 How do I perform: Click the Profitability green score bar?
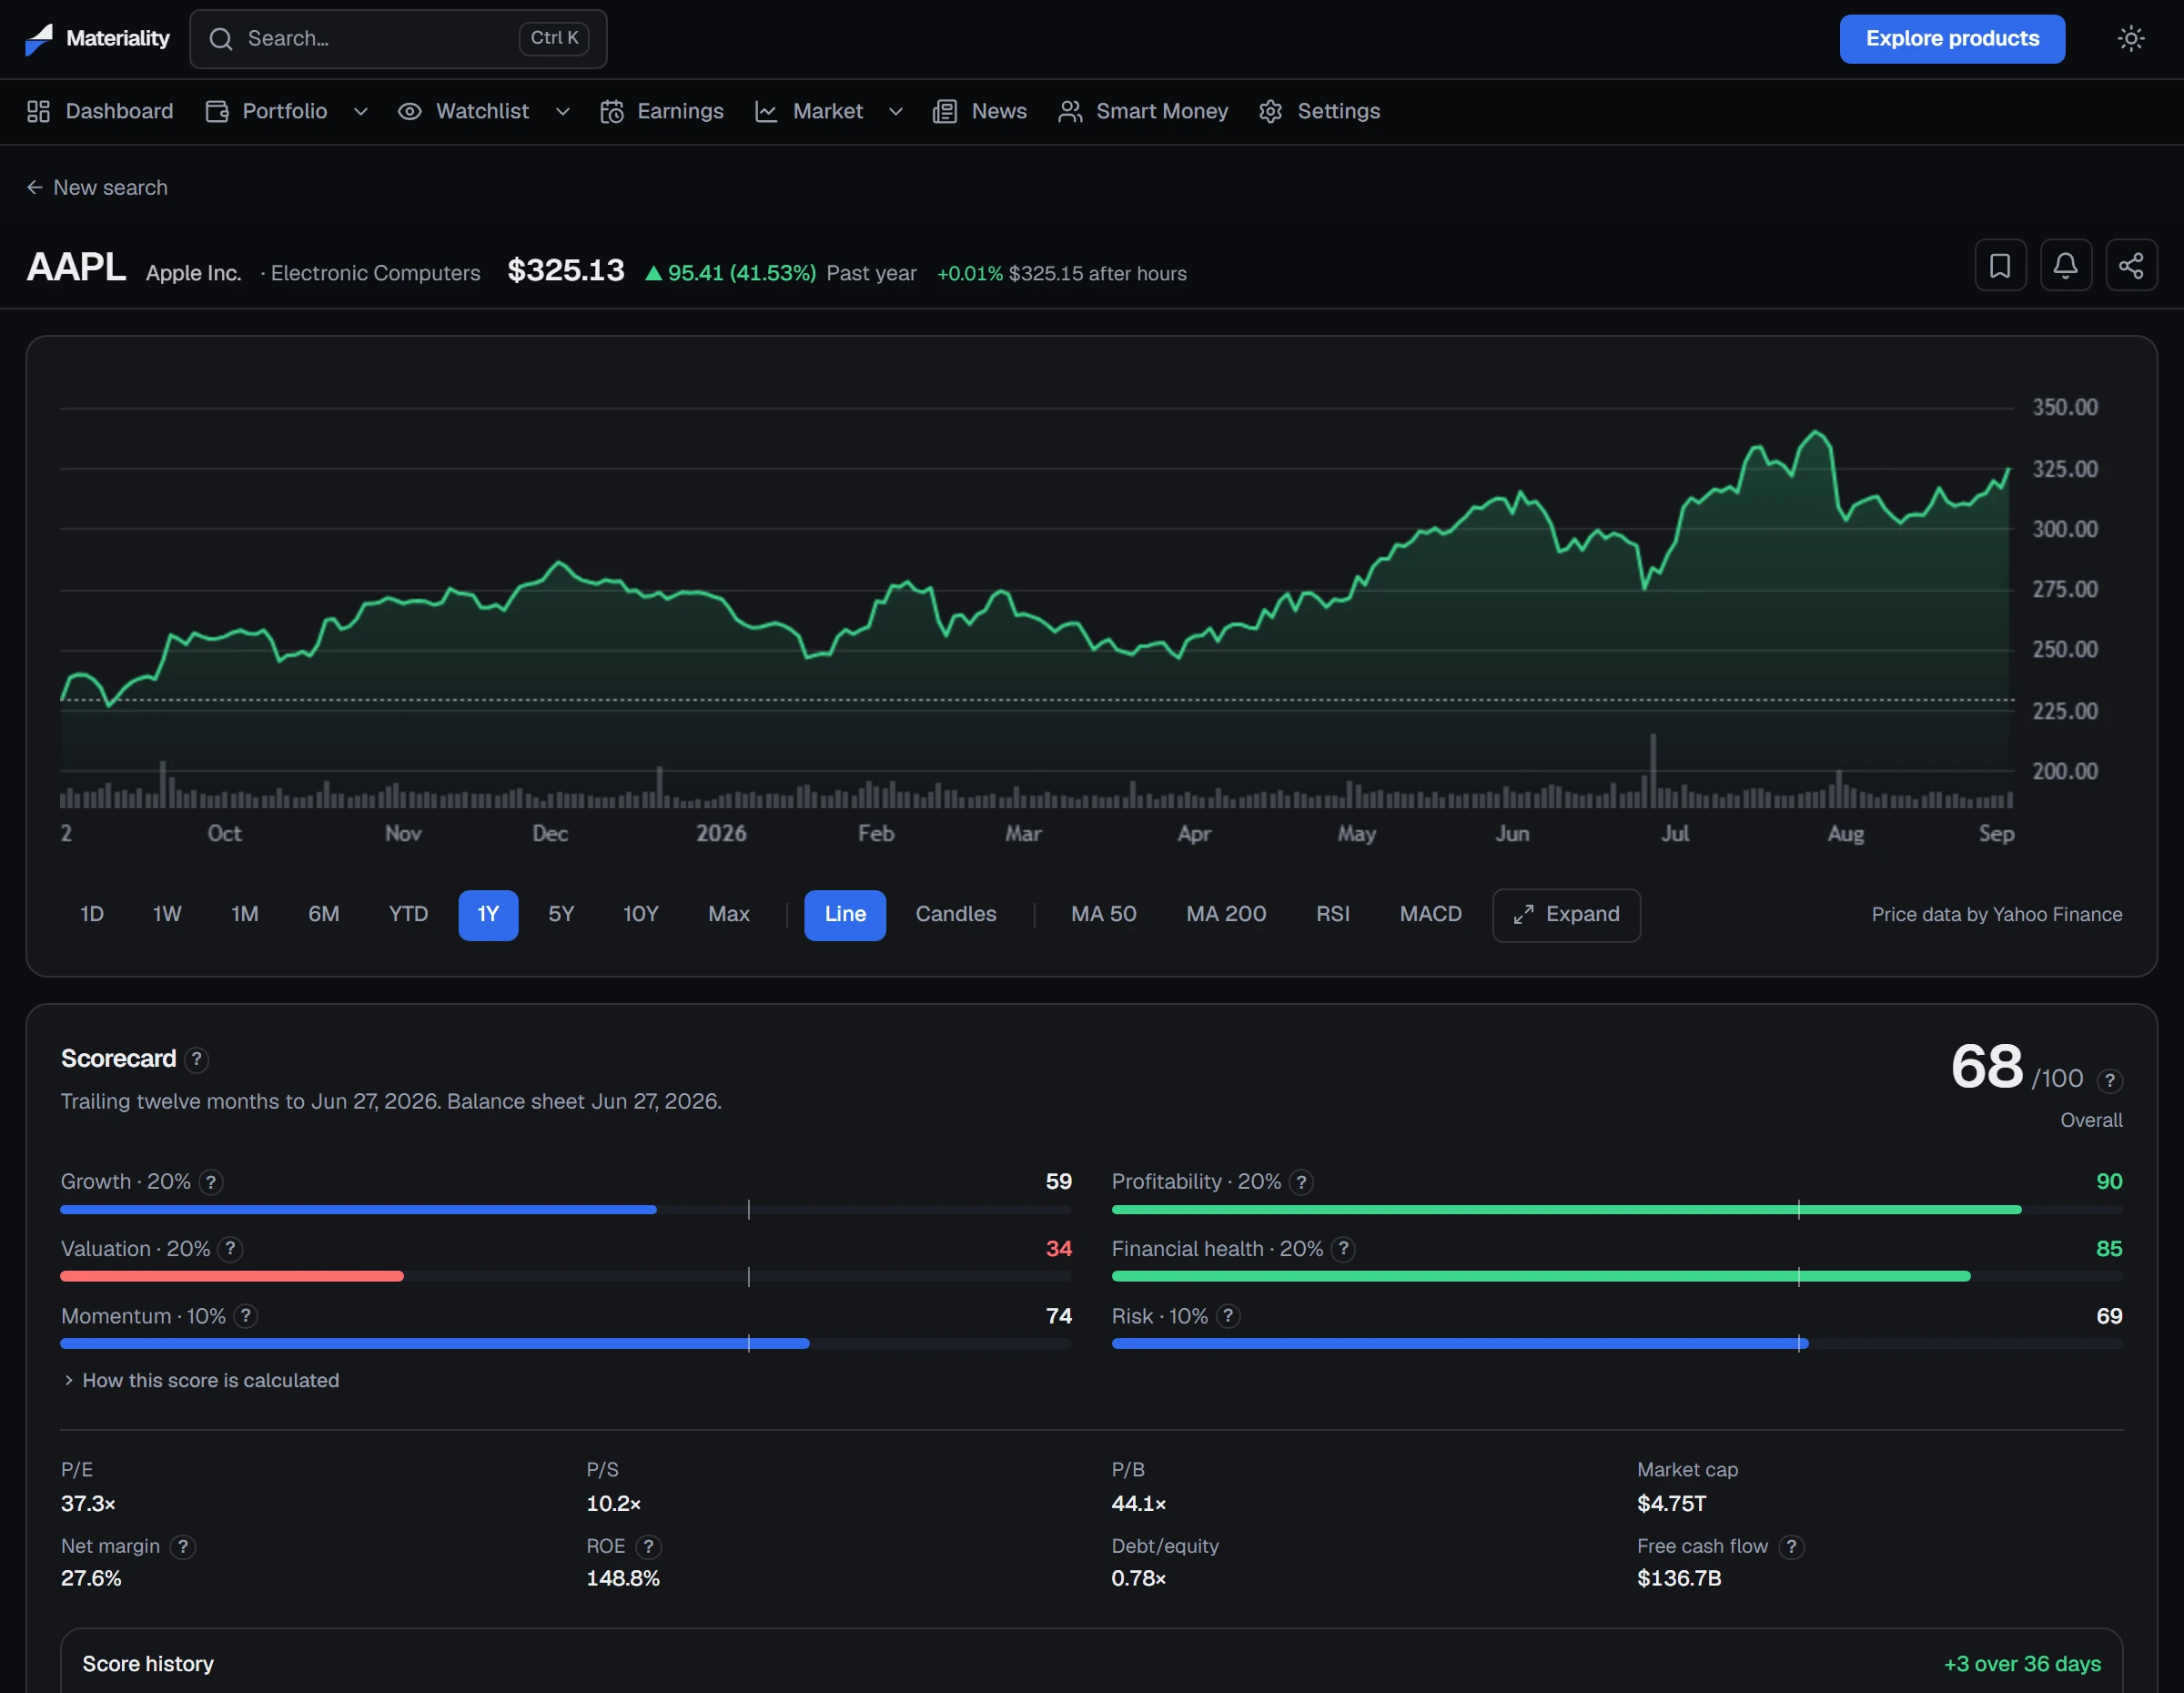click(1566, 1210)
